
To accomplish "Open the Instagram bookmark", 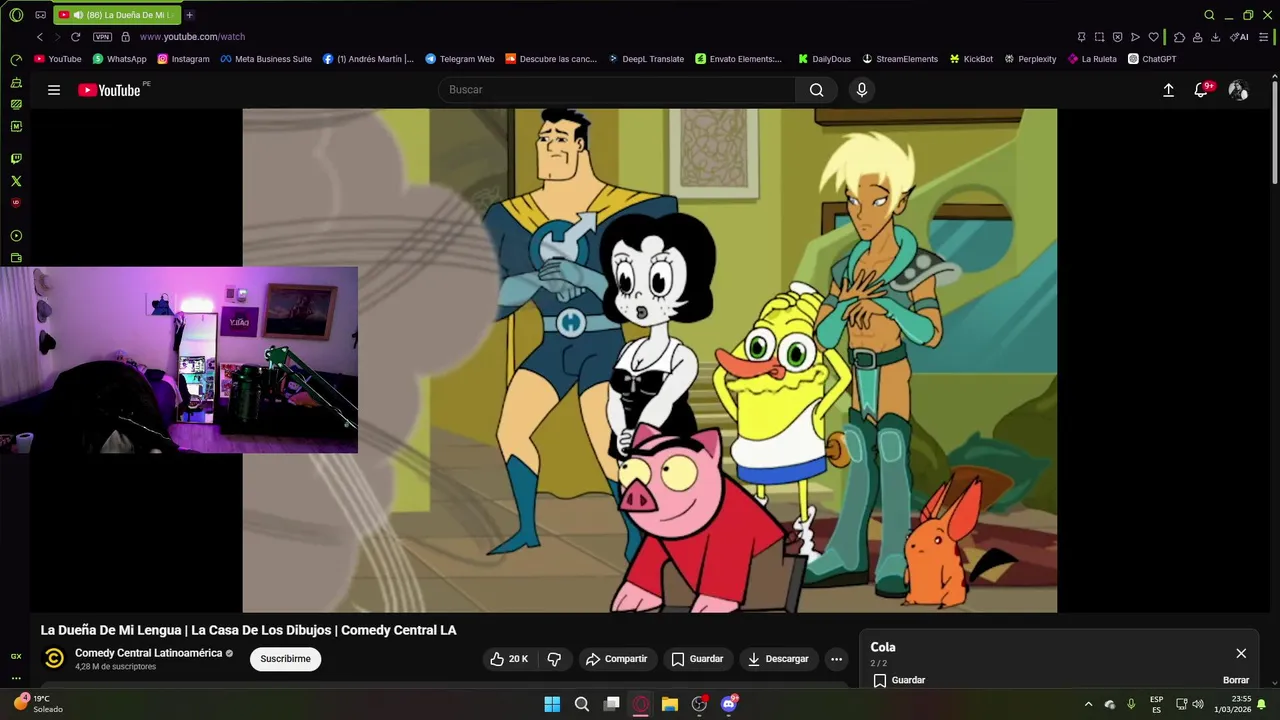I will [x=183, y=59].
